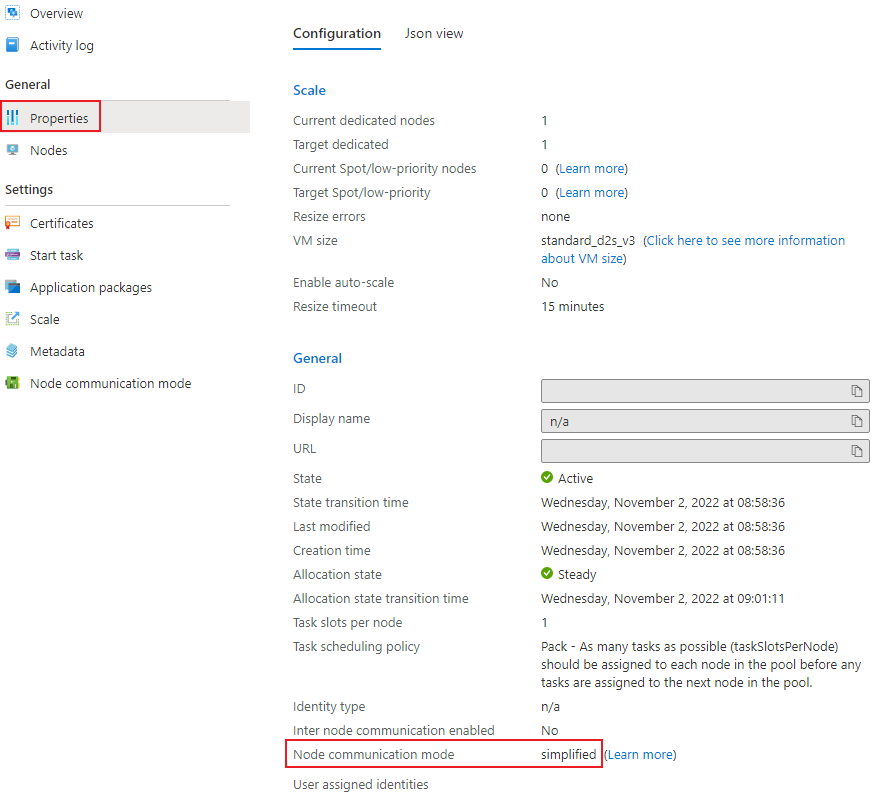
Task: Click the VM size information link
Action: pyautogui.click(x=744, y=240)
